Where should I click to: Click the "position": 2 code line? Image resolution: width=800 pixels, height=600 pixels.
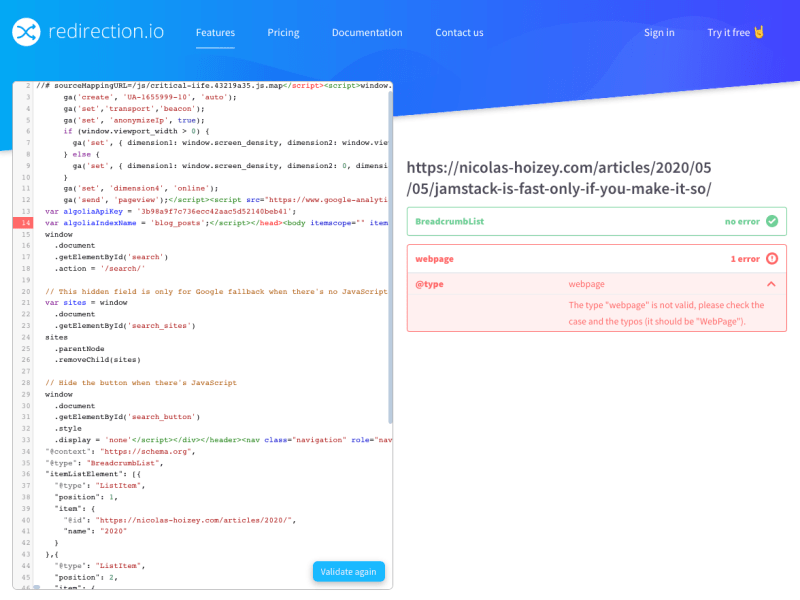(x=86, y=578)
